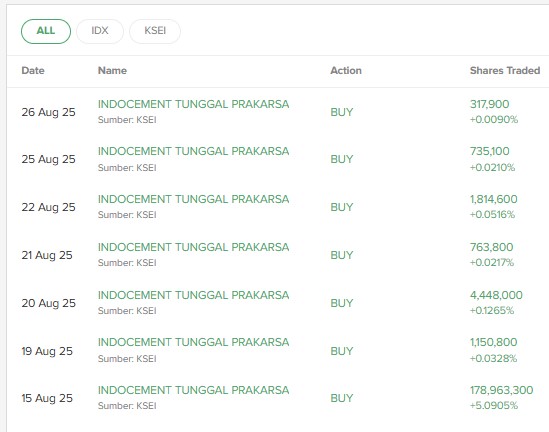This screenshot has height=432, width=549.
Task: Open Indocement link dated 20 Aug 25
Action: (193, 295)
